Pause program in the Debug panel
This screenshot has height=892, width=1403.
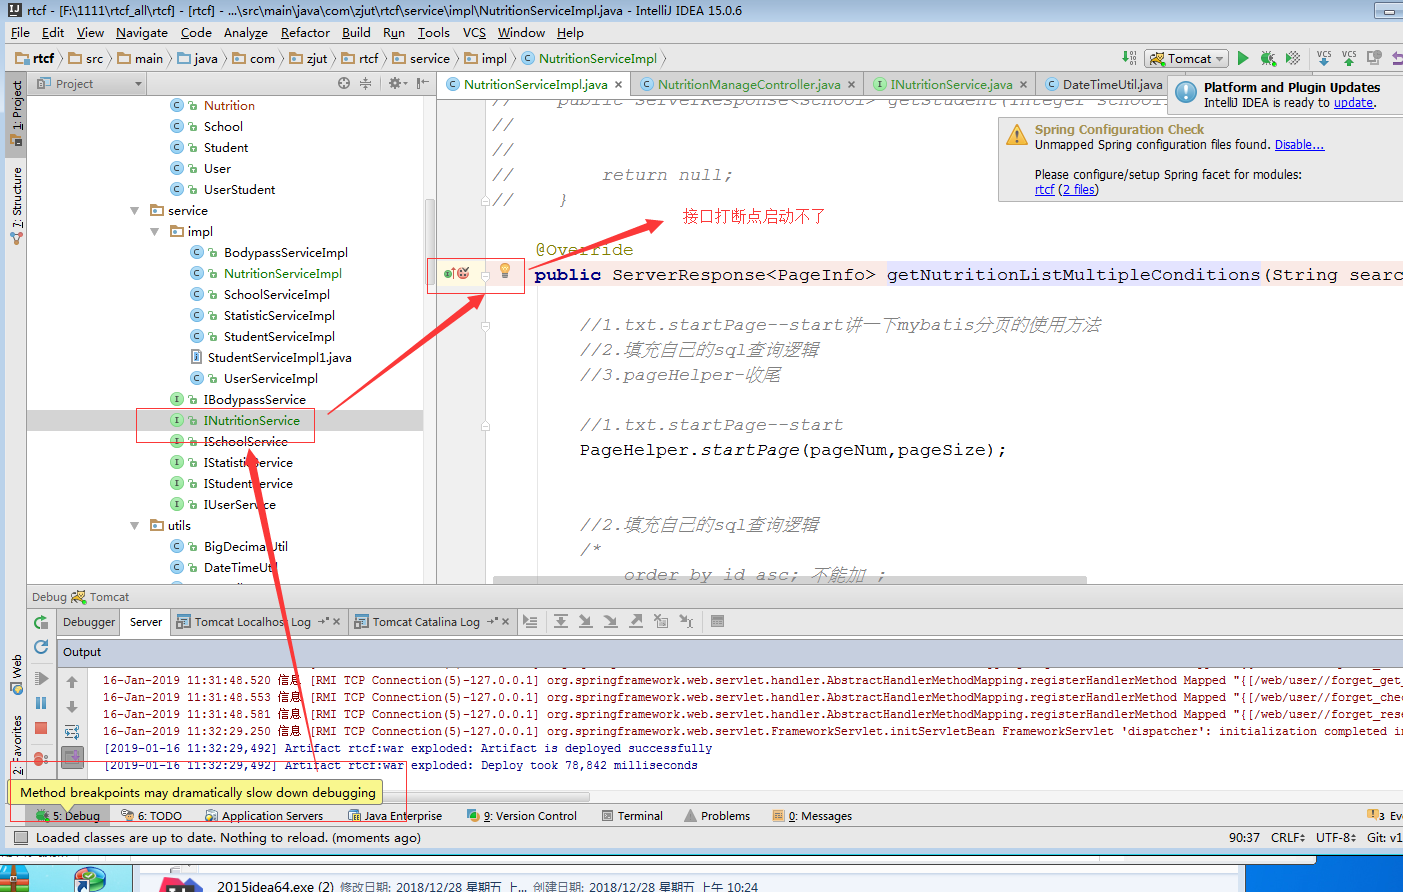[x=41, y=703]
